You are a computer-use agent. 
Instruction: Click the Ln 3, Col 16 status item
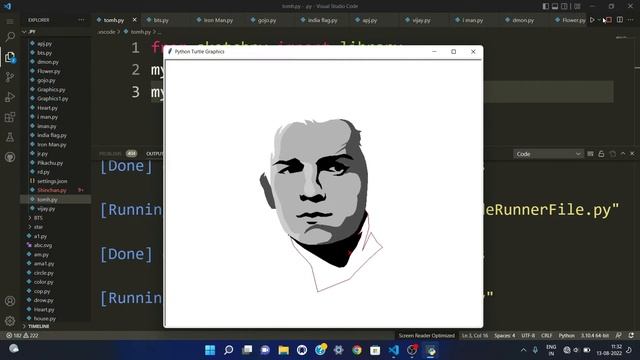[475, 336]
